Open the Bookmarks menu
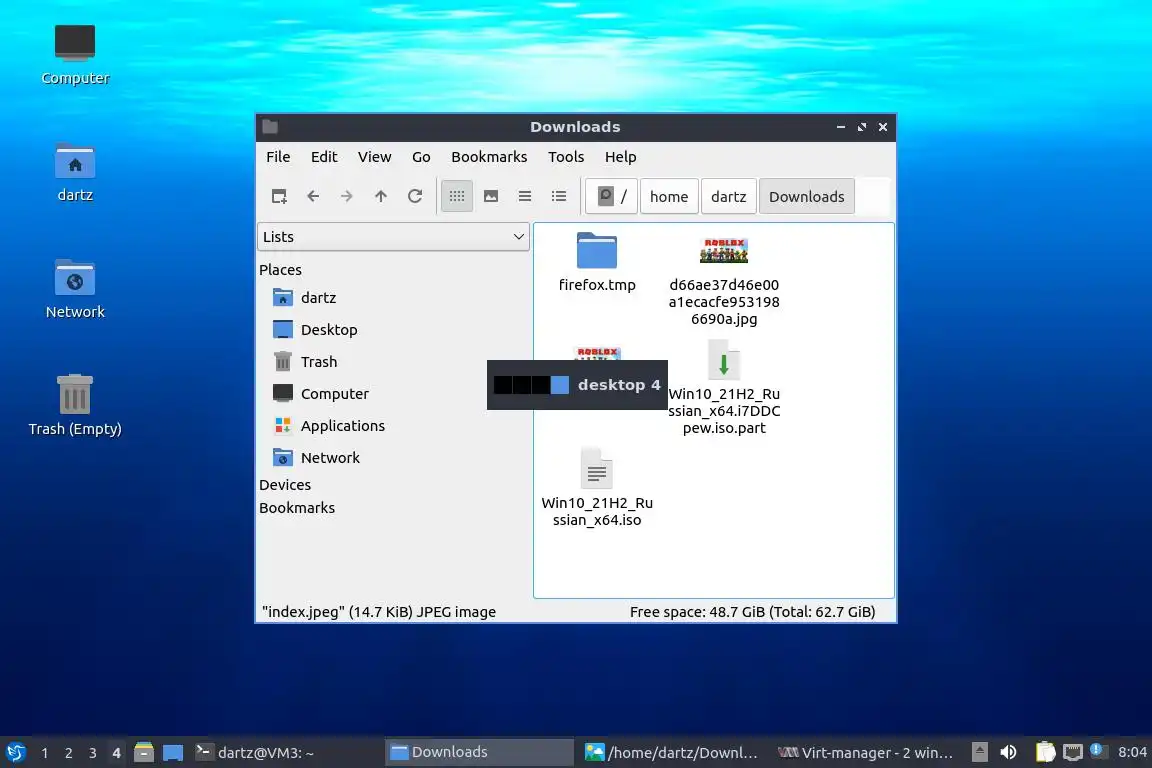 click(489, 157)
